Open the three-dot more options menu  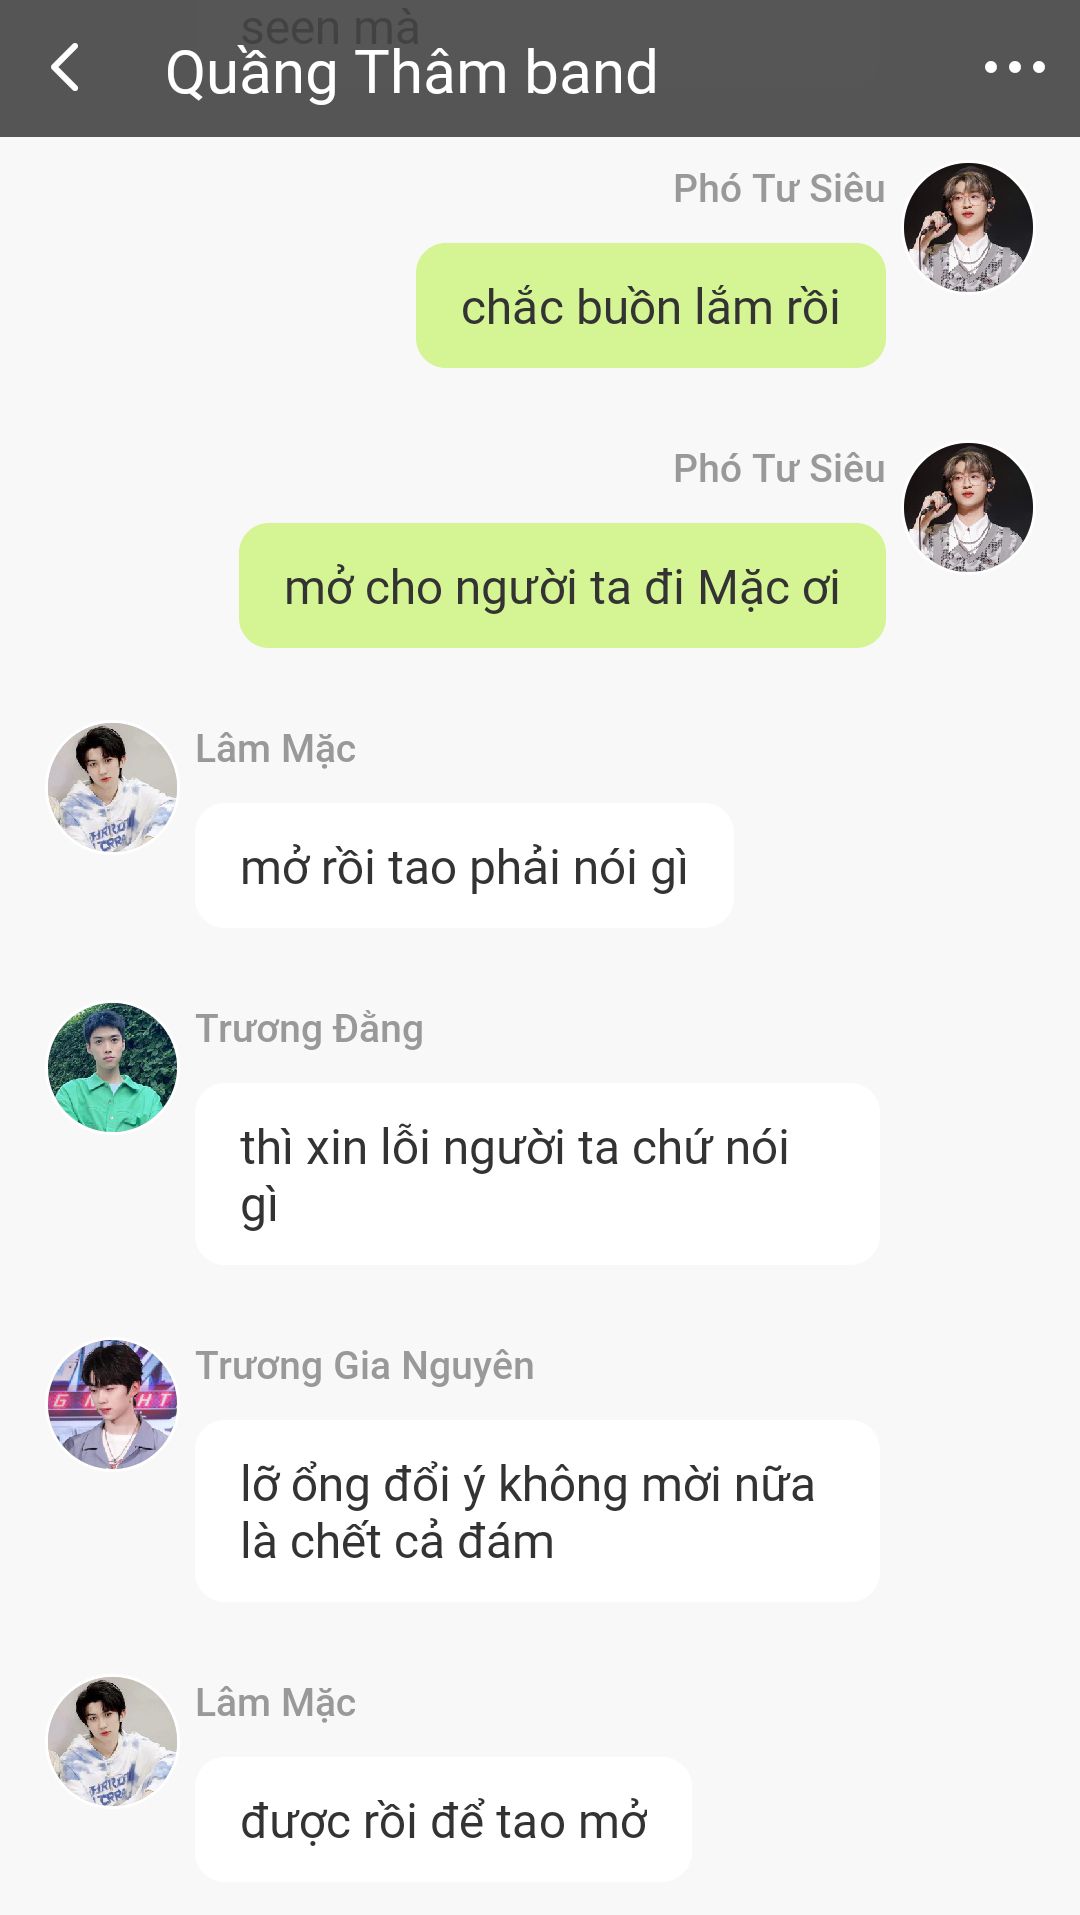click(1014, 68)
